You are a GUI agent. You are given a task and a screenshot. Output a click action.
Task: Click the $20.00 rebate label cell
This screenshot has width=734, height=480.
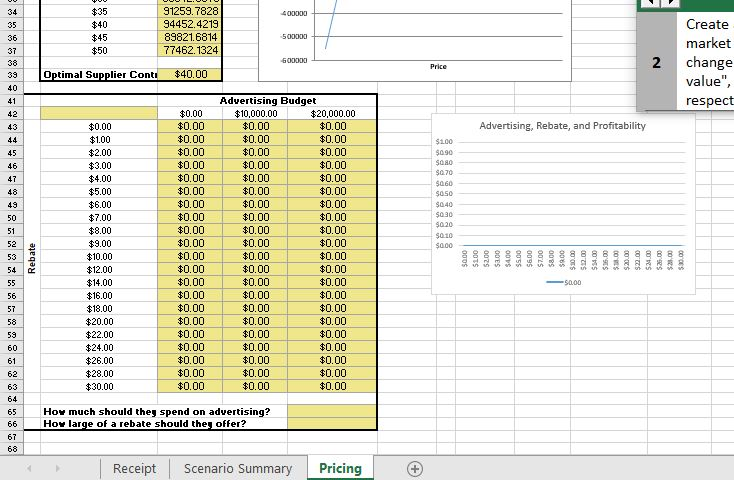click(100, 322)
